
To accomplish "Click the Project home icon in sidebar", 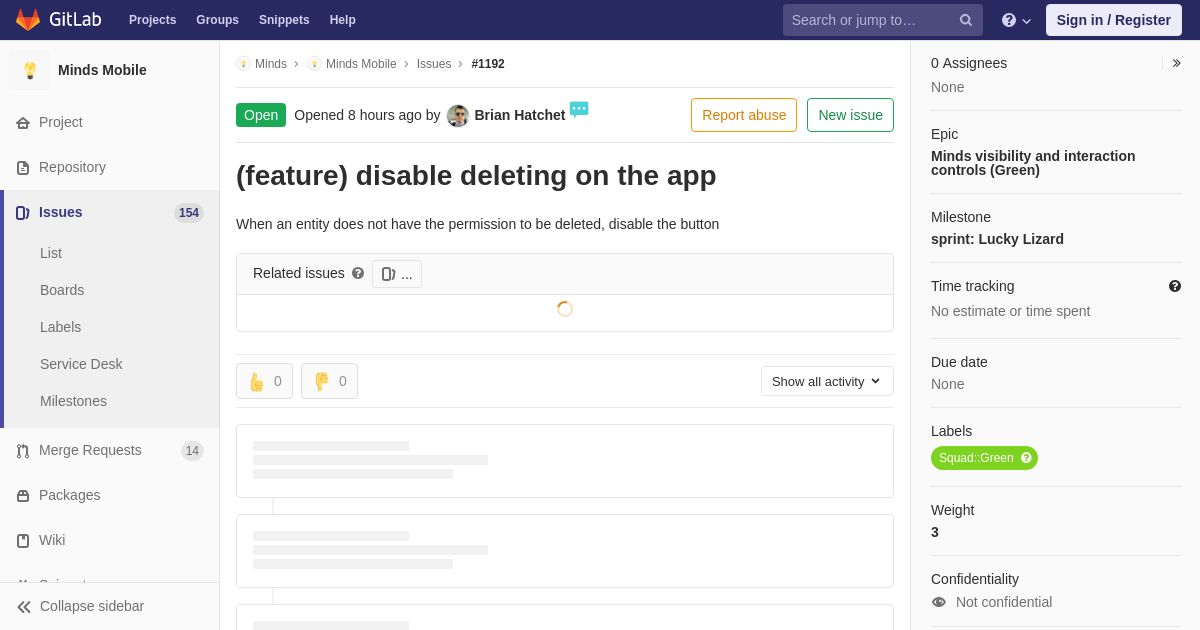I will [23, 123].
